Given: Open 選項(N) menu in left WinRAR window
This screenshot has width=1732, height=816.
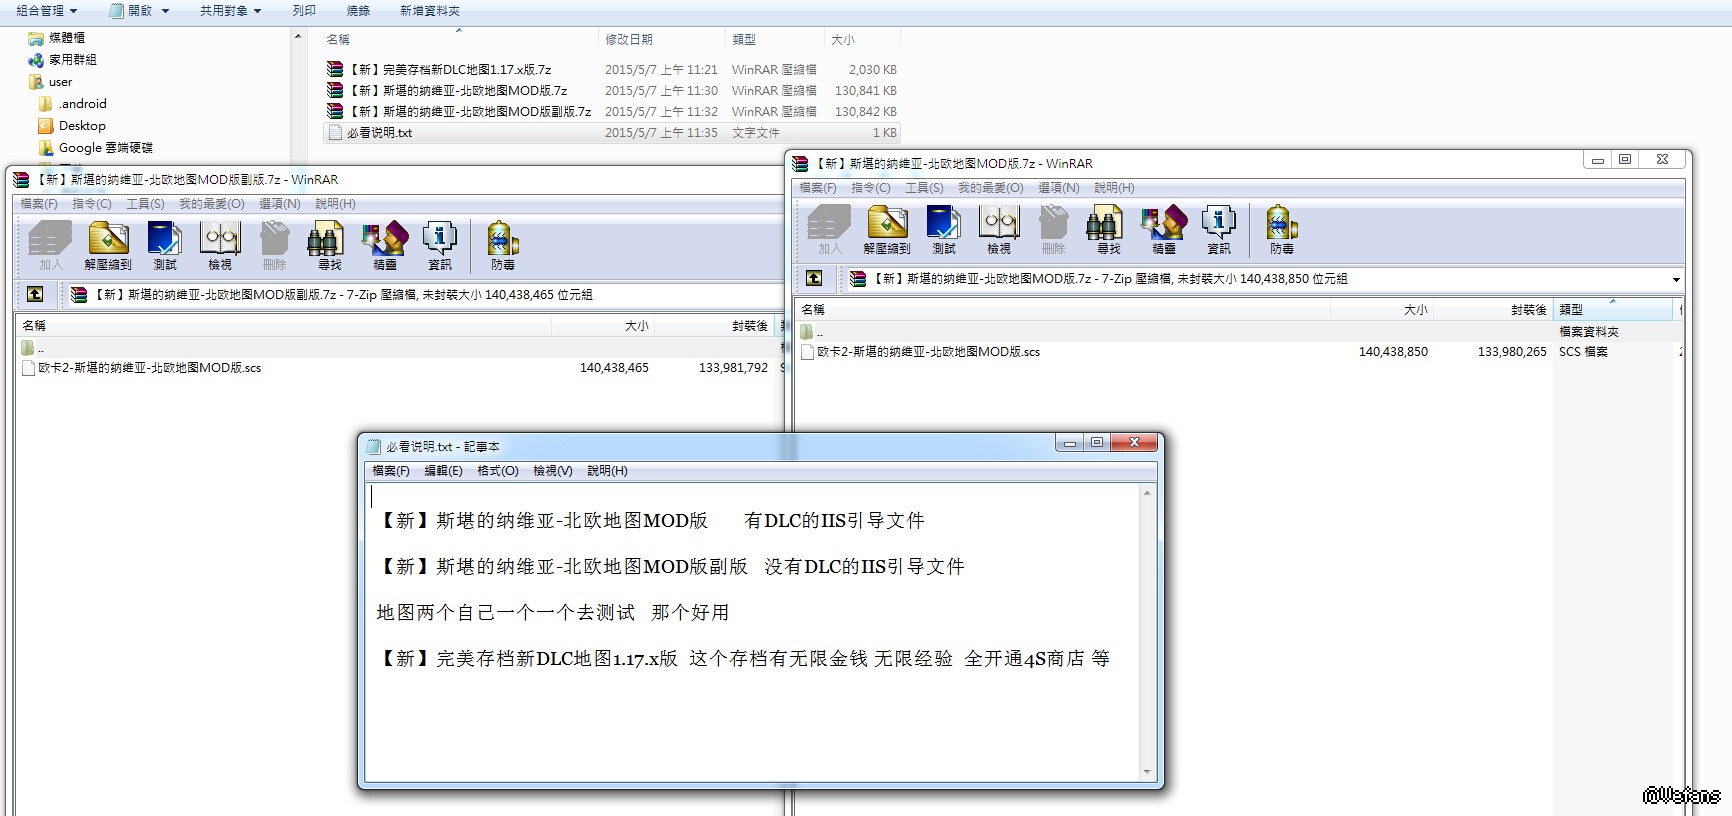Looking at the screenshot, I should tap(280, 204).
